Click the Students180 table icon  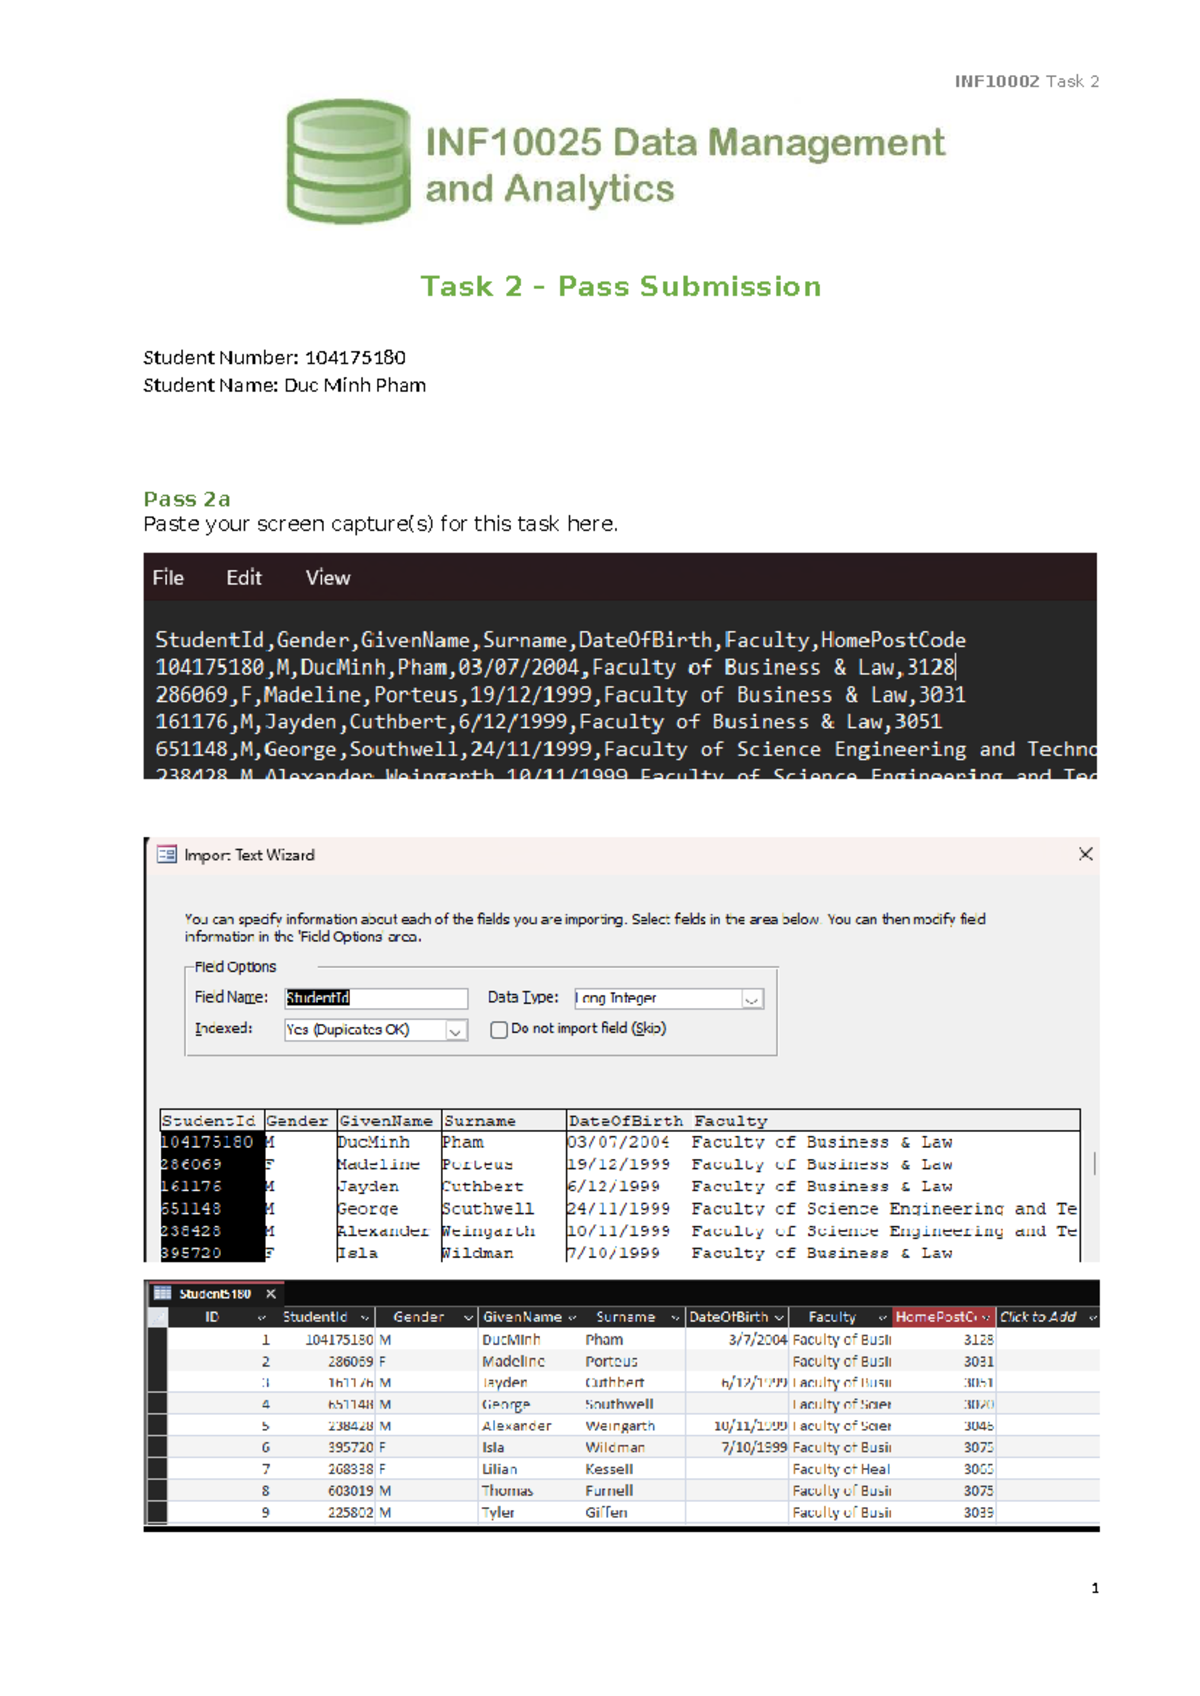click(x=162, y=1294)
